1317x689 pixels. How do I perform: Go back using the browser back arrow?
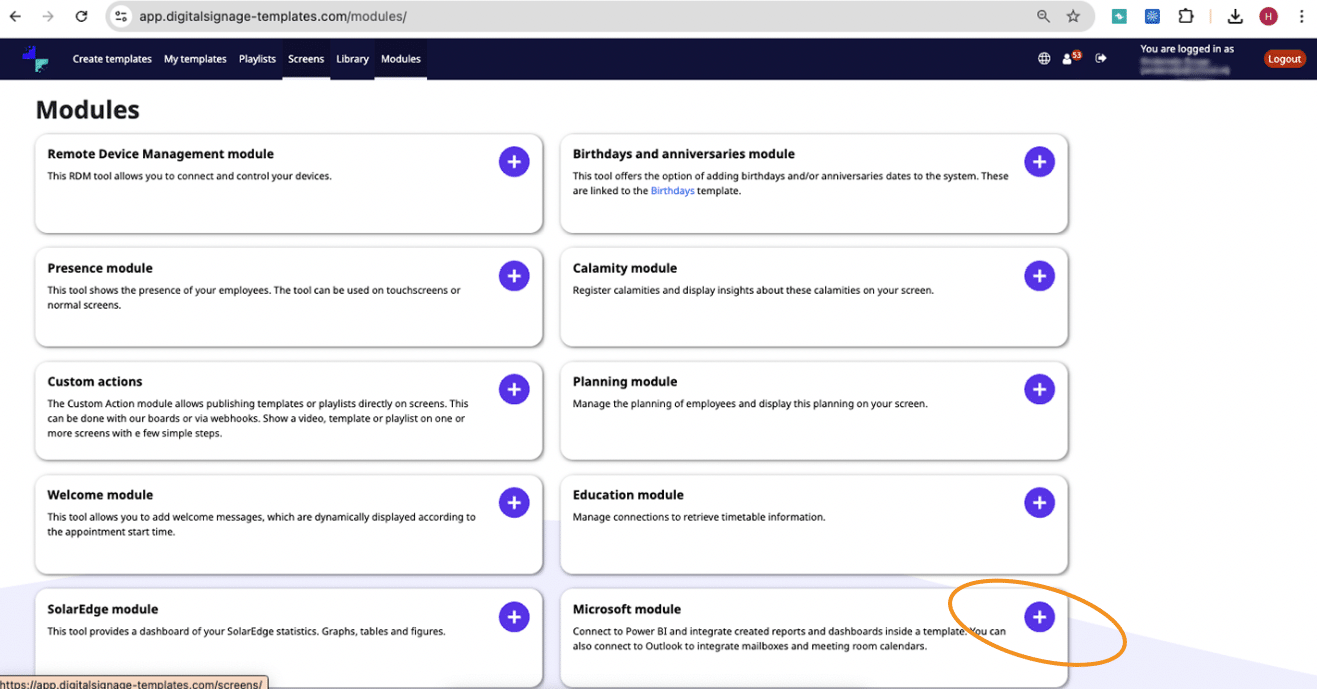coord(16,16)
